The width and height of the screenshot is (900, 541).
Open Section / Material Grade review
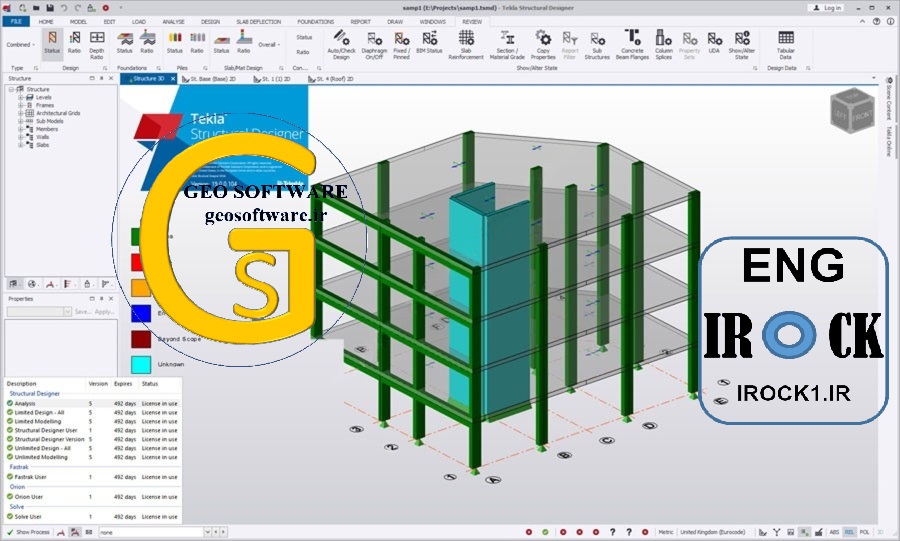[x=507, y=45]
